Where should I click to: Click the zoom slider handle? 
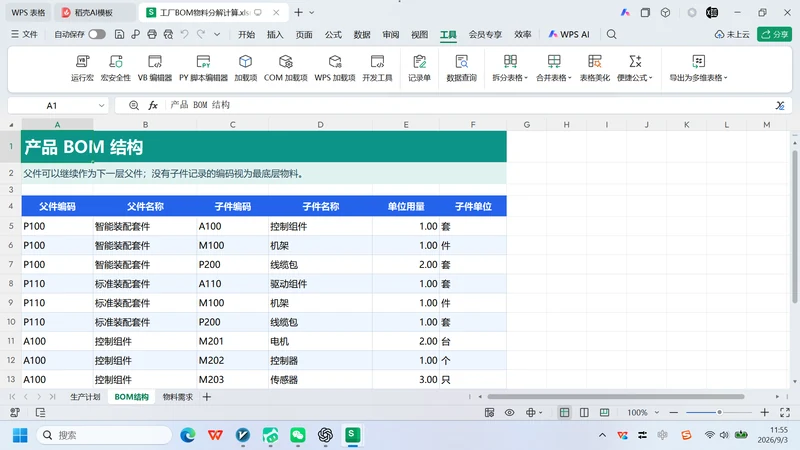pos(719,412)
